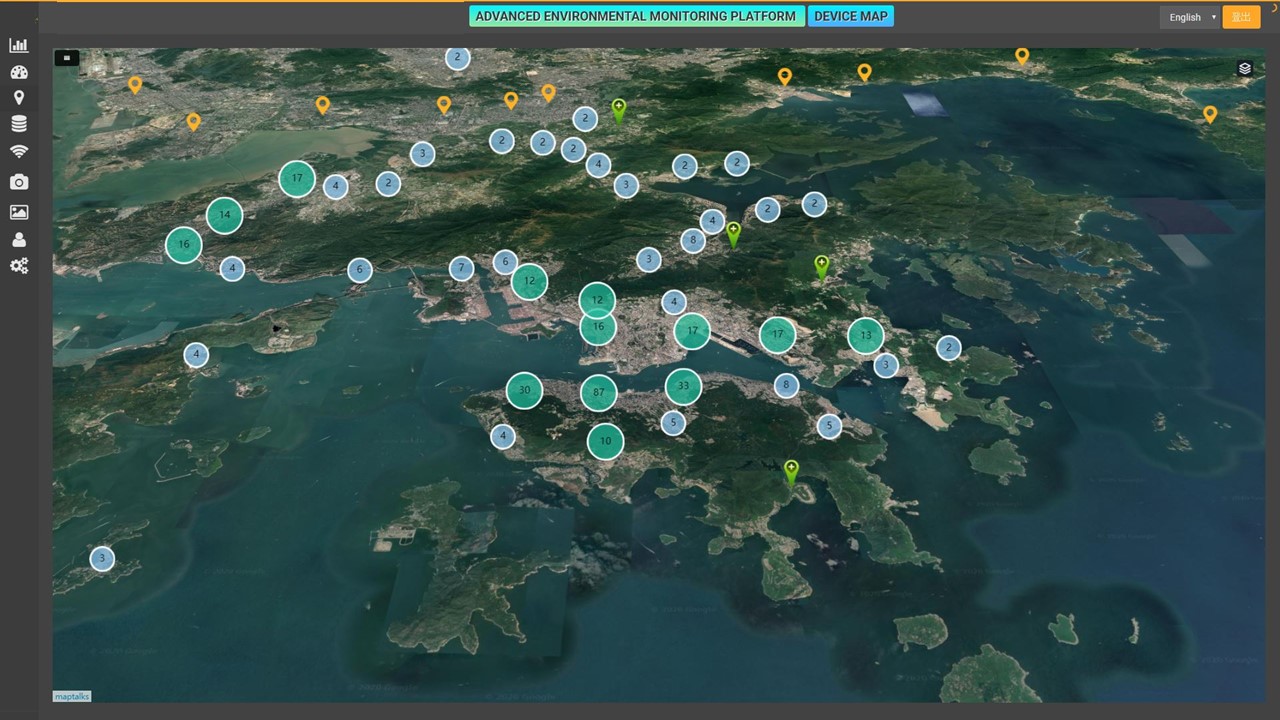Expand the cluster marked 30 on the map

pos(524,390)
